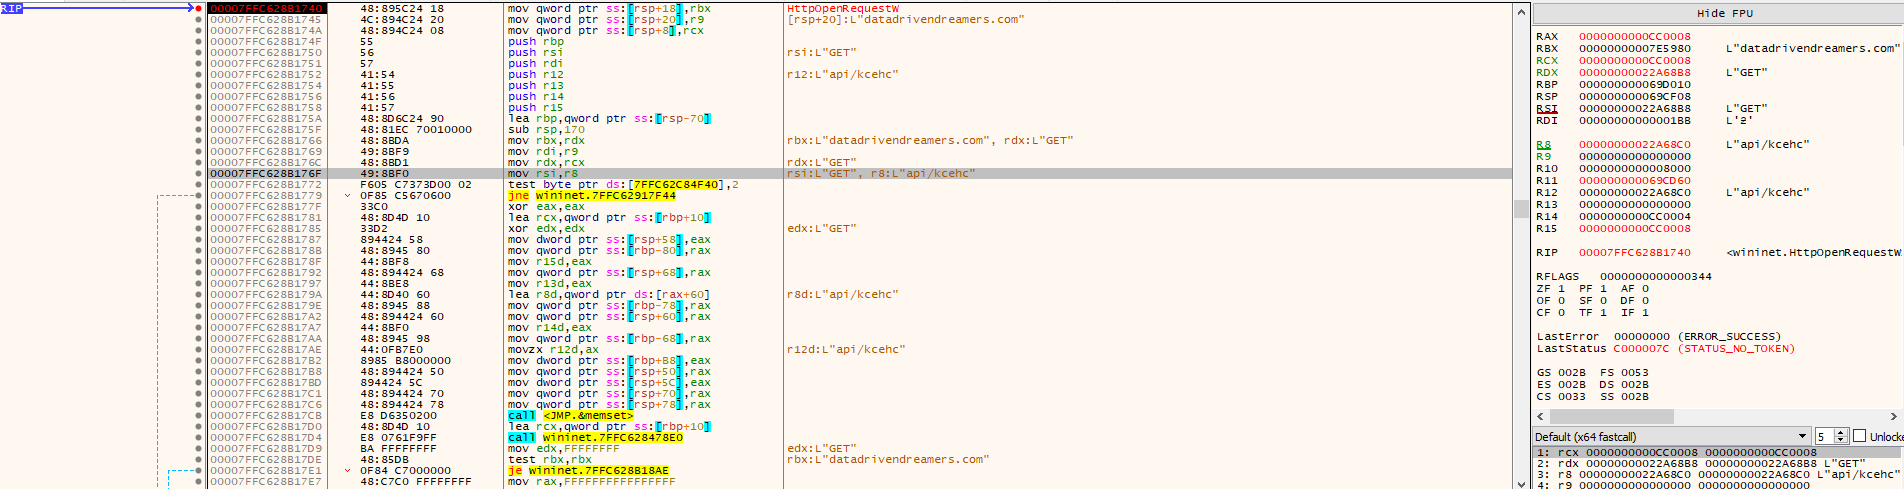Viewport: 1904px width, 489px height.
Task: Select the TF flag value
Action: 1603,312
